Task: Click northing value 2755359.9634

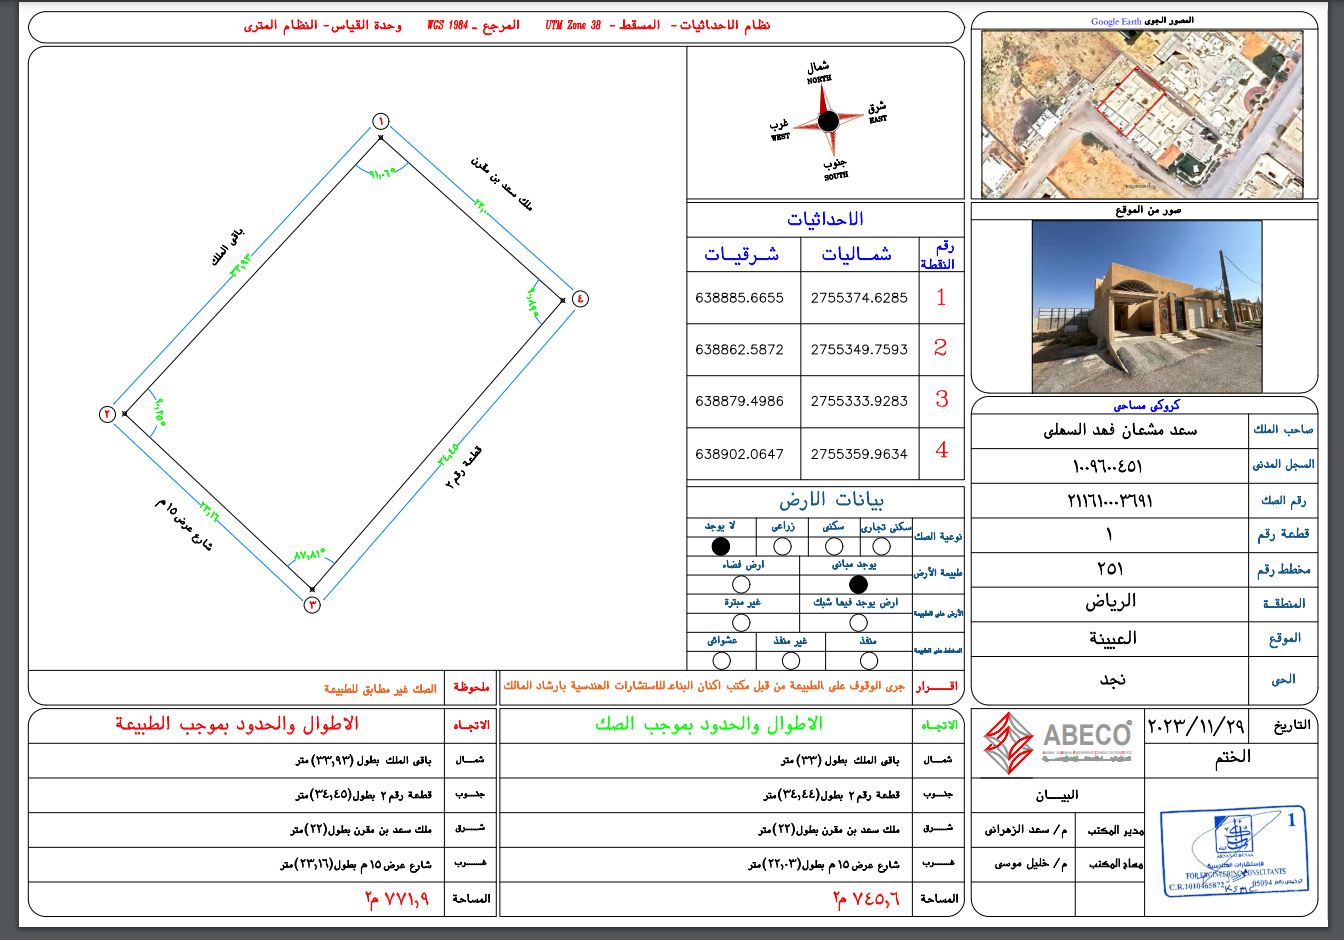Action: 859,454
